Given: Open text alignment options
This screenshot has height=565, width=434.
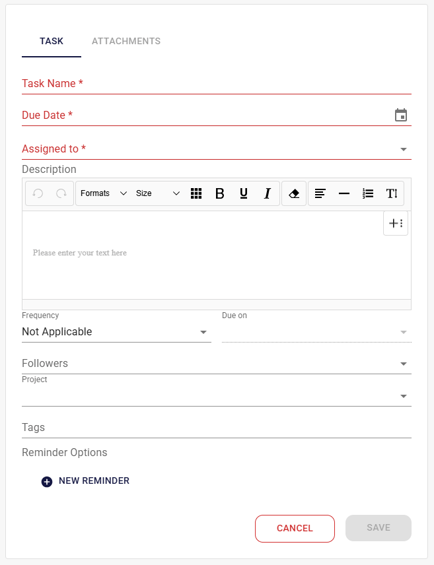Looking at the screenshot, I should coord(320,193).
